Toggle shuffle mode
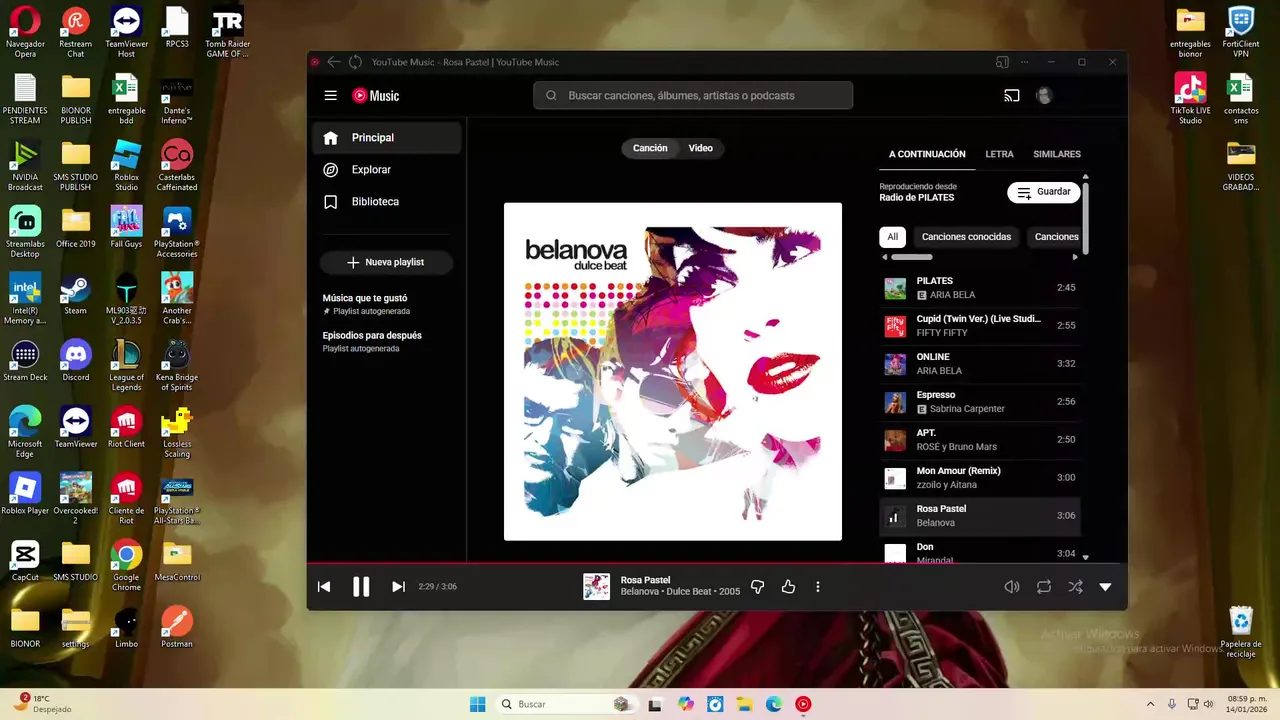 (1075, 587)
